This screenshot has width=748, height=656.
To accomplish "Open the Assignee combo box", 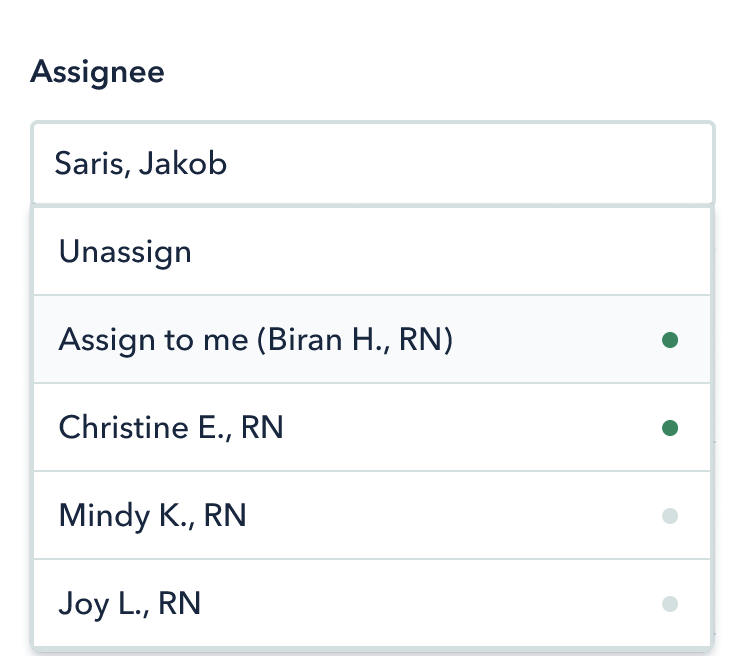I will 372,163.
